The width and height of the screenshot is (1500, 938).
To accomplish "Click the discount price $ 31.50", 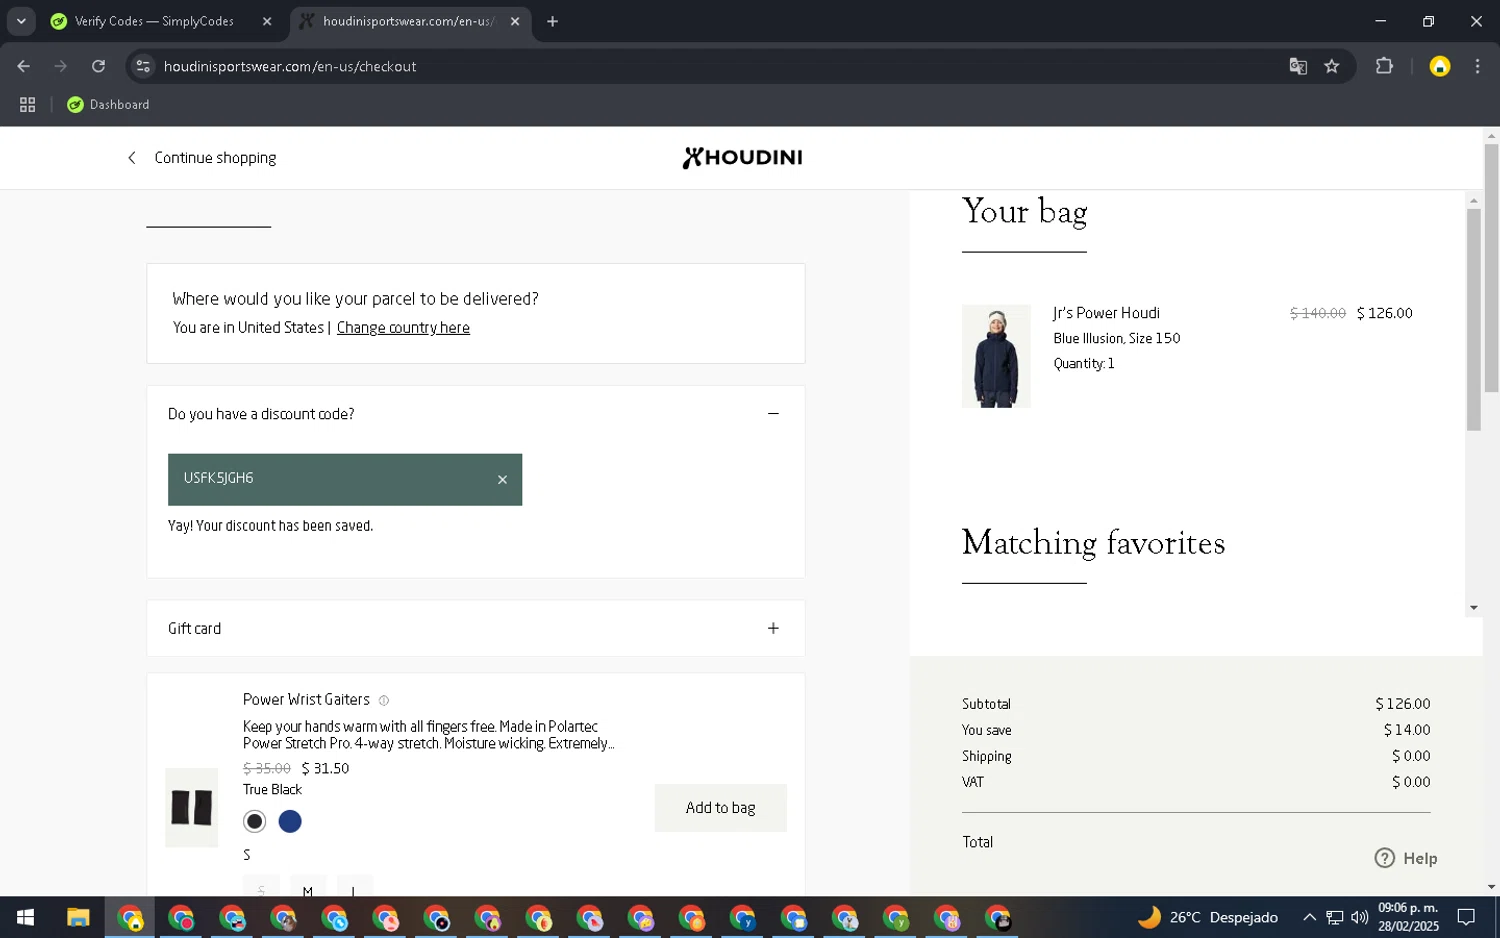I will [x=325, y=768].
